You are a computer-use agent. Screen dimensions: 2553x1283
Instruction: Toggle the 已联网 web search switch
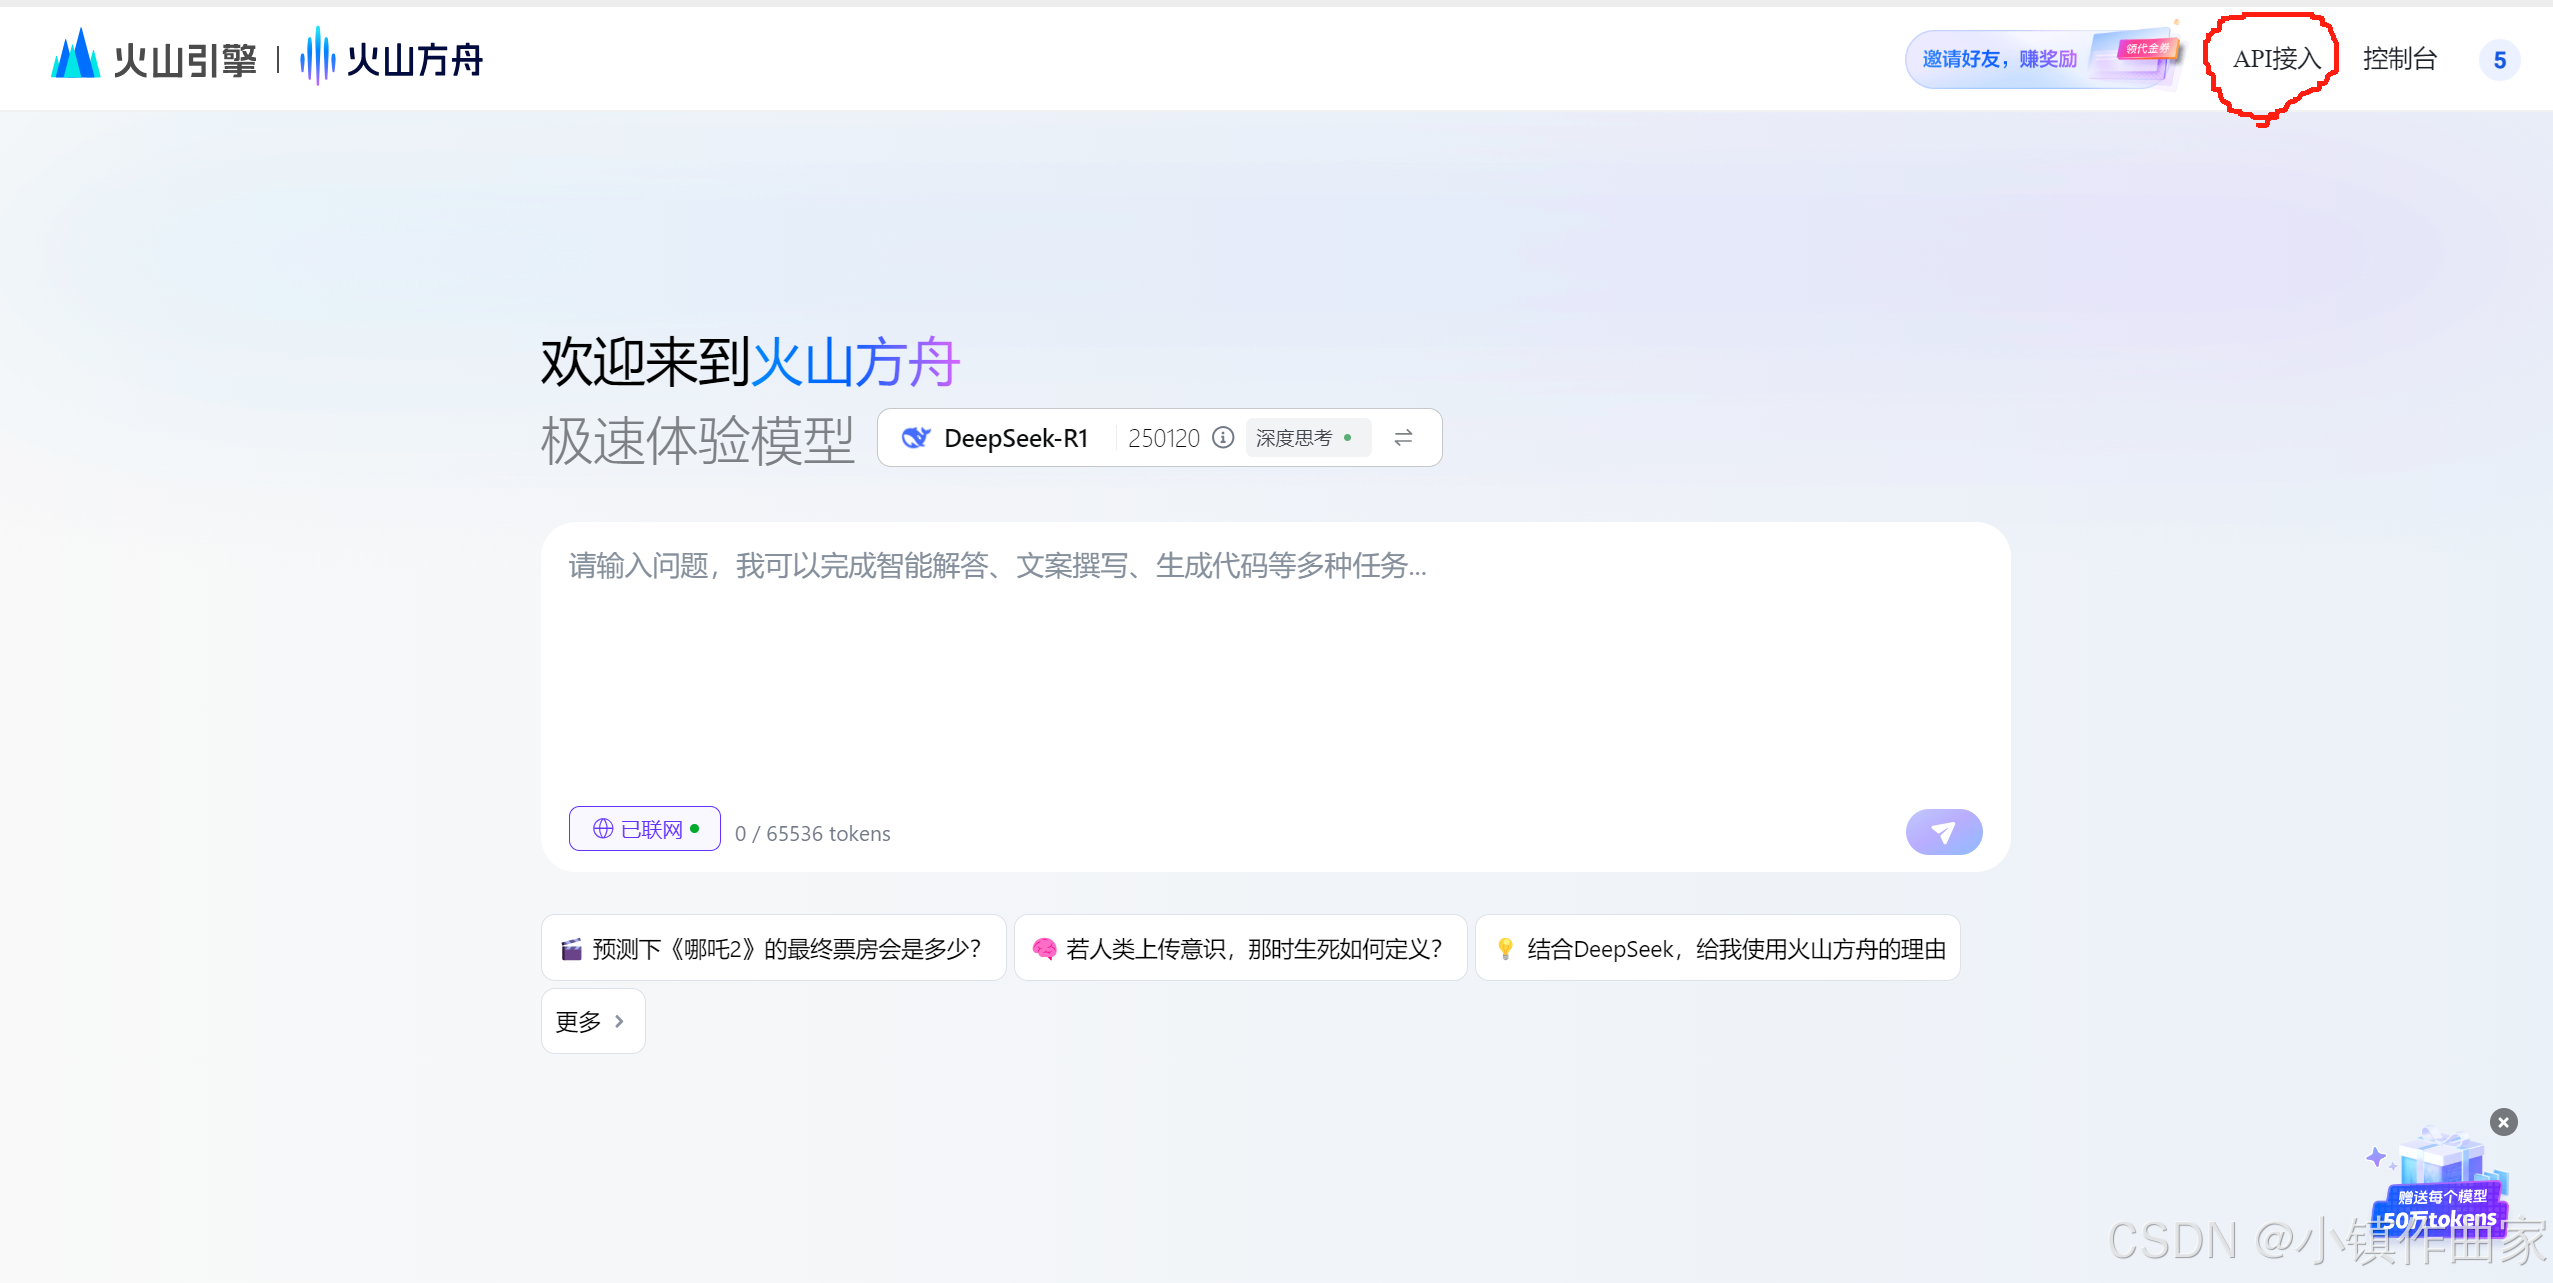(x=645, y=829)
